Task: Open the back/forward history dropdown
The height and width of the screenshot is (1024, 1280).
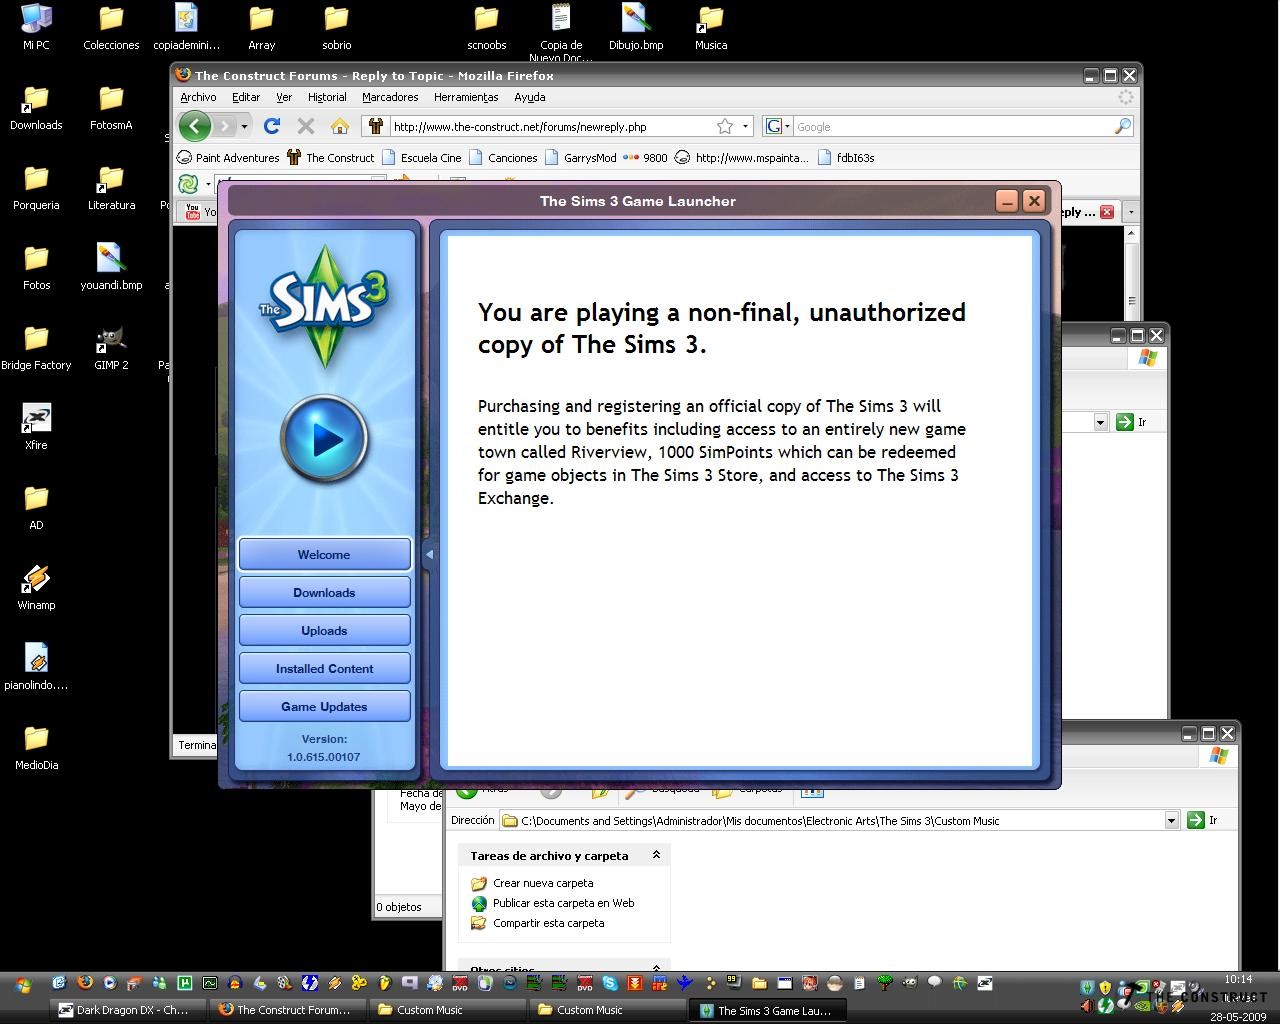Action: [244, 127]
